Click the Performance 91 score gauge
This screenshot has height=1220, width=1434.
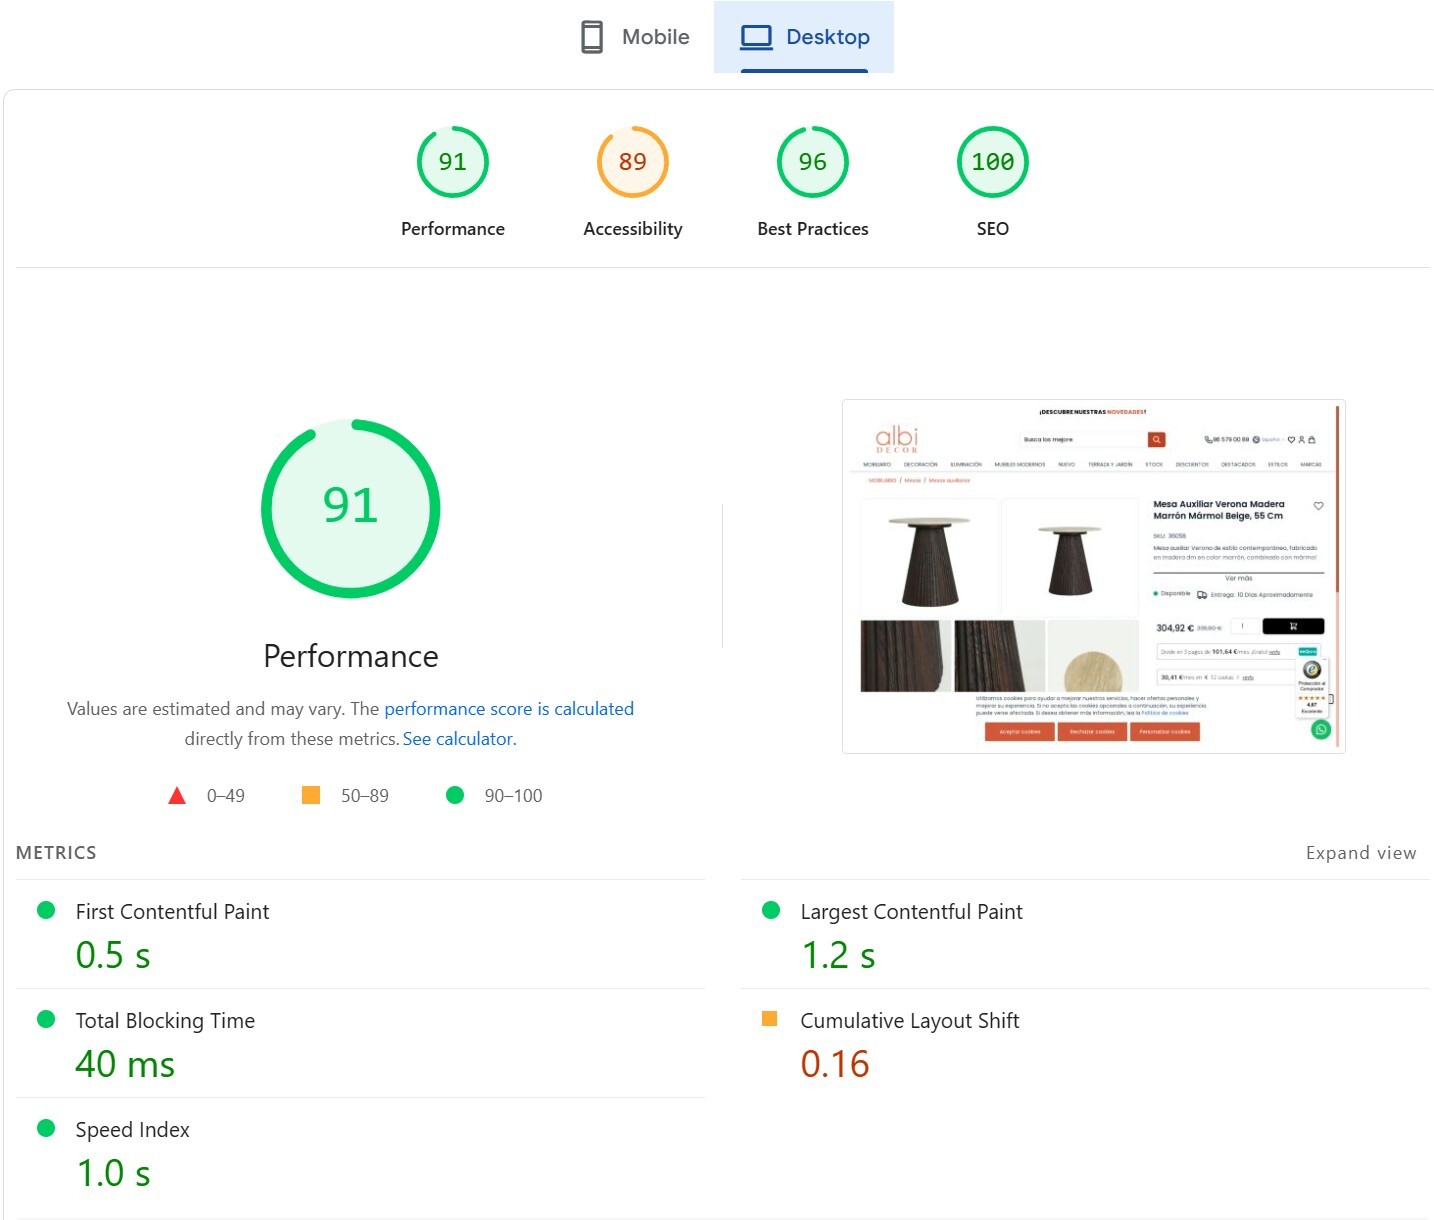click(x=452, y=162)
